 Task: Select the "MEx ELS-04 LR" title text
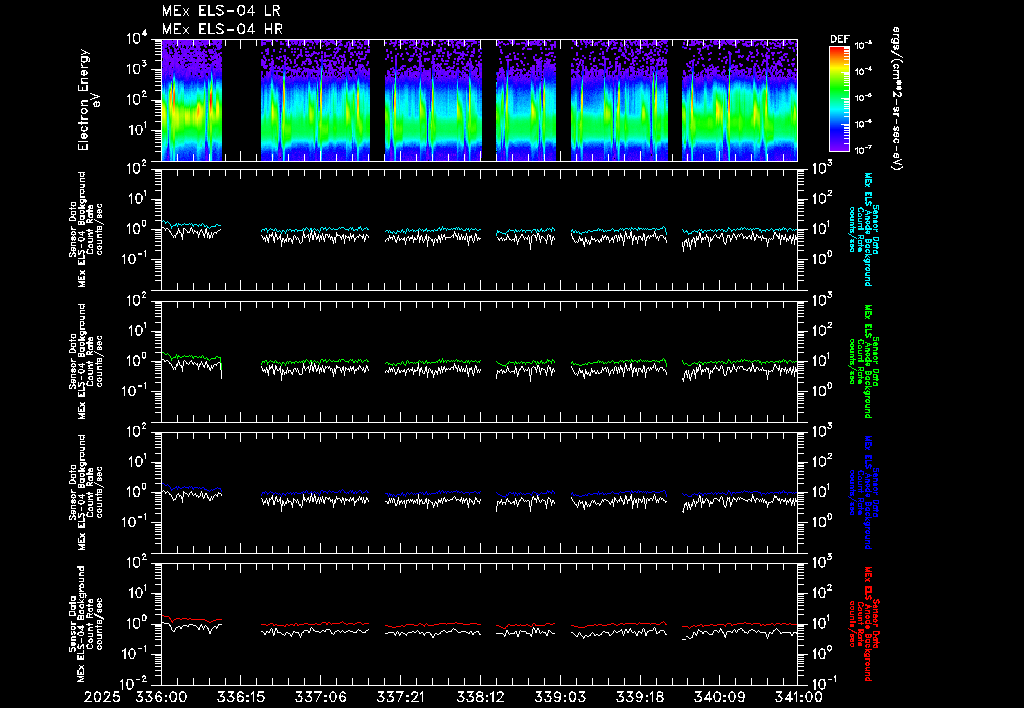(x=221, y=11)
